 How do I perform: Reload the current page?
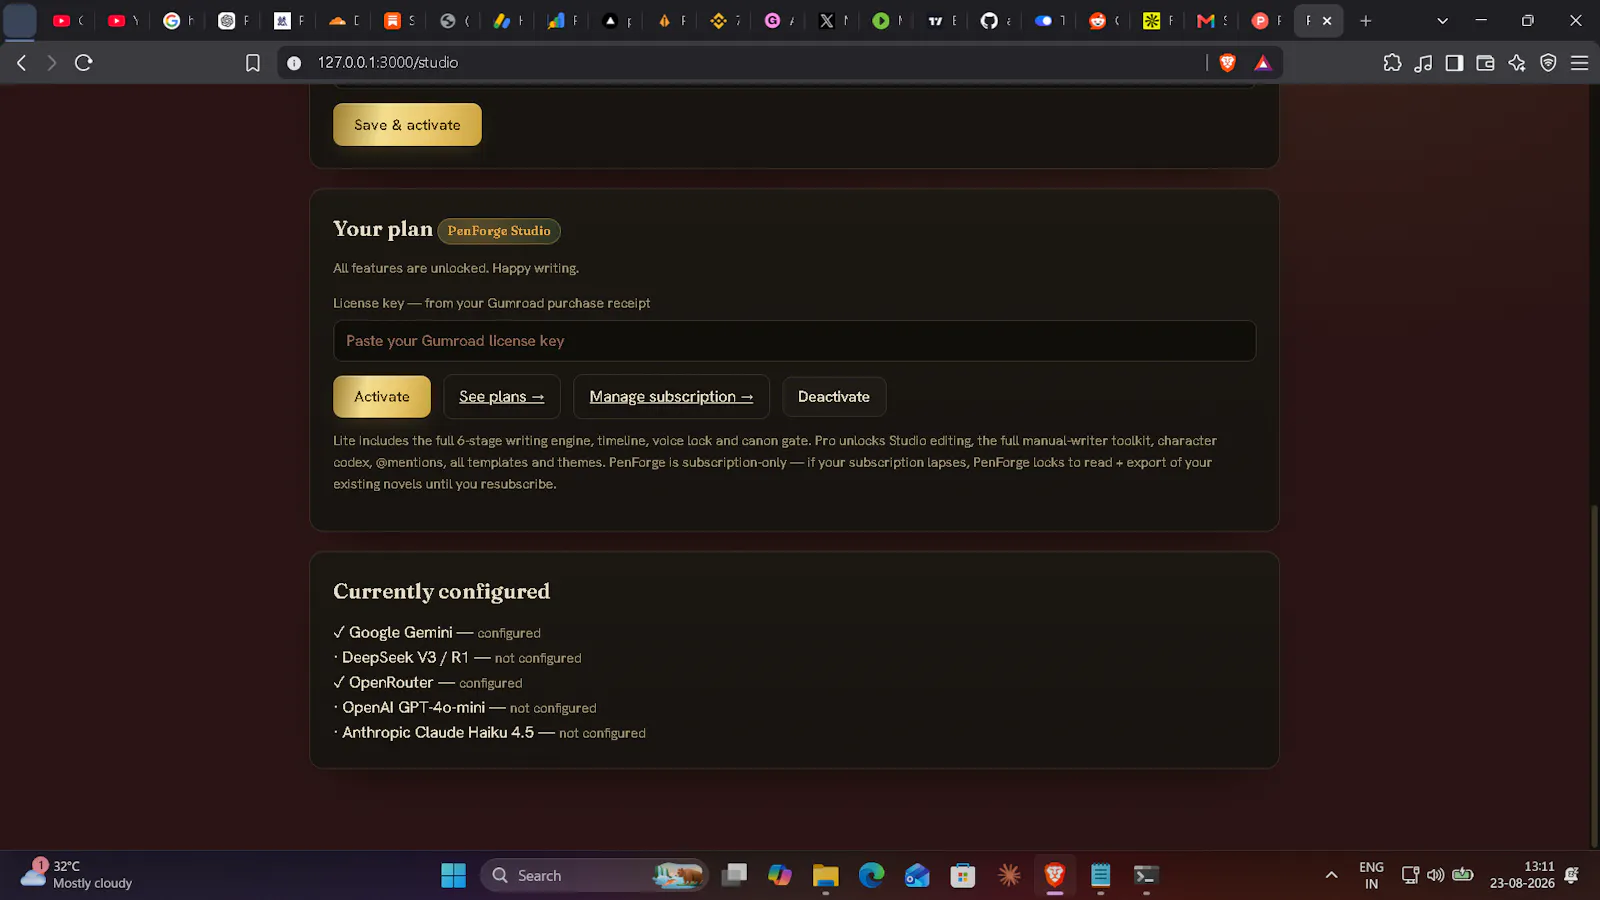pos(84,62)
